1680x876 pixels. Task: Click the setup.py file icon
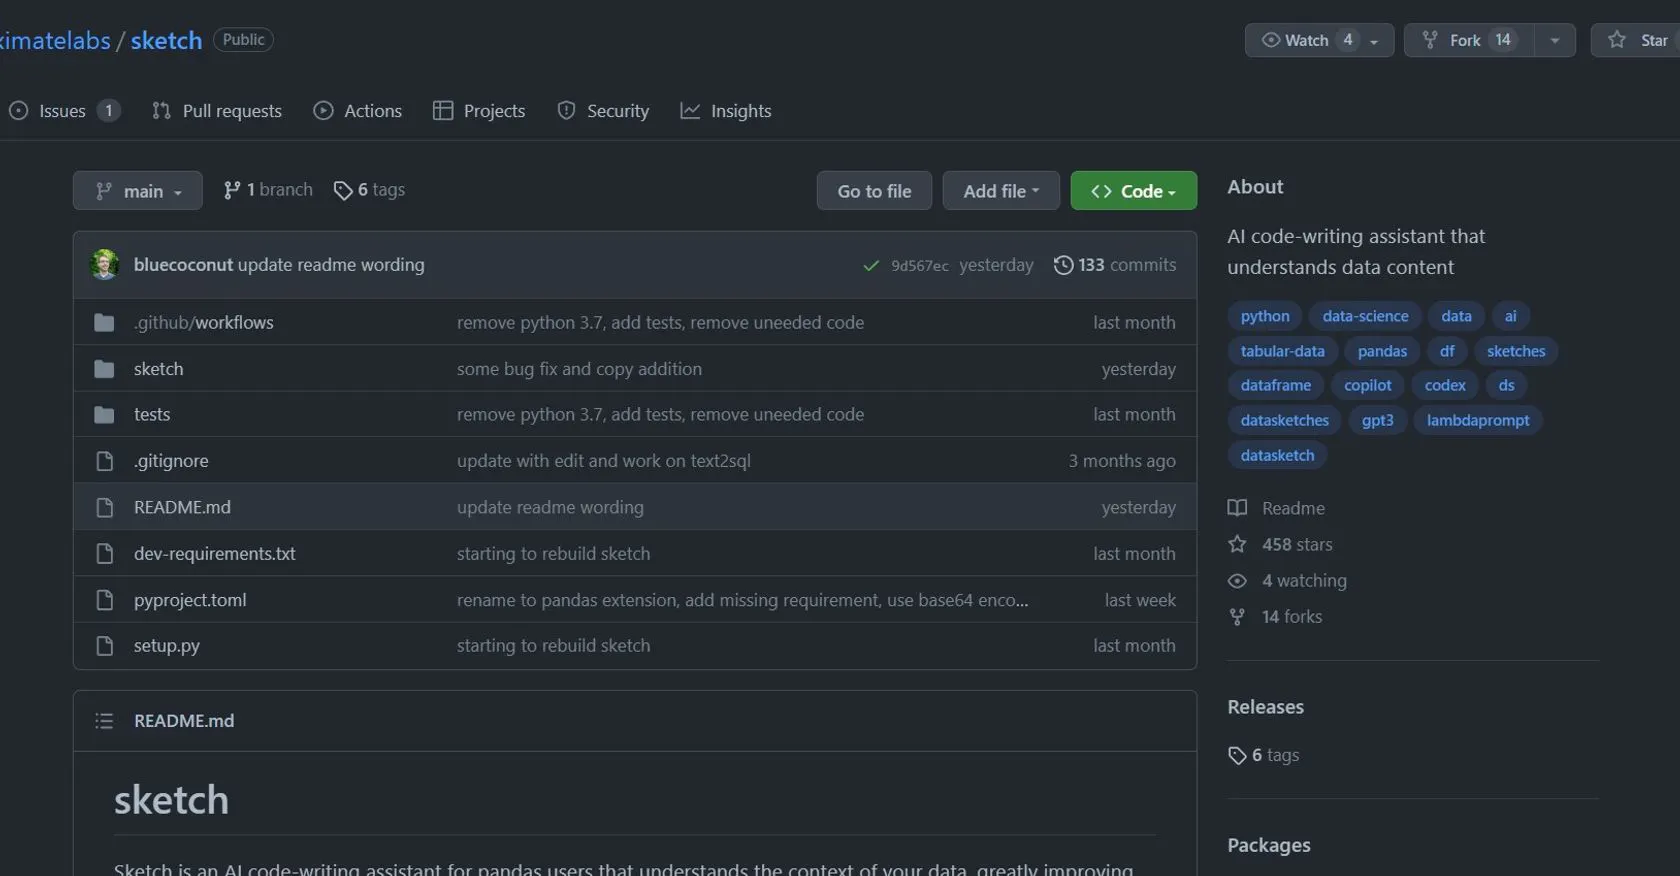click(104, 646)
